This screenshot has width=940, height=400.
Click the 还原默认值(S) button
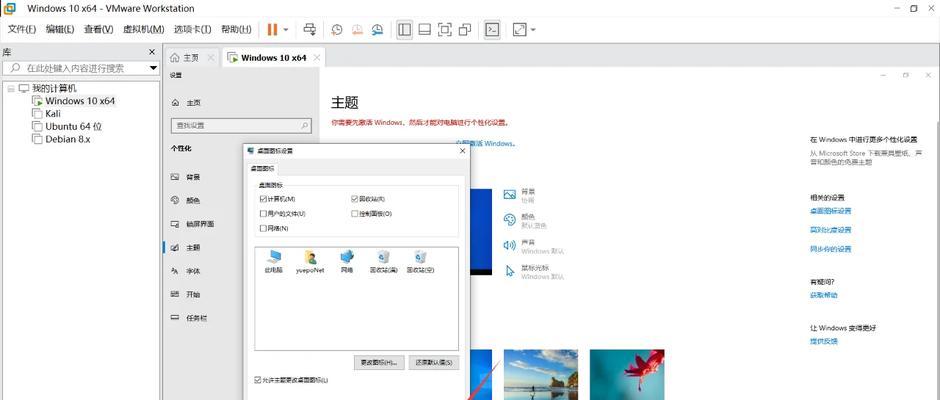[x=434, y=362]
